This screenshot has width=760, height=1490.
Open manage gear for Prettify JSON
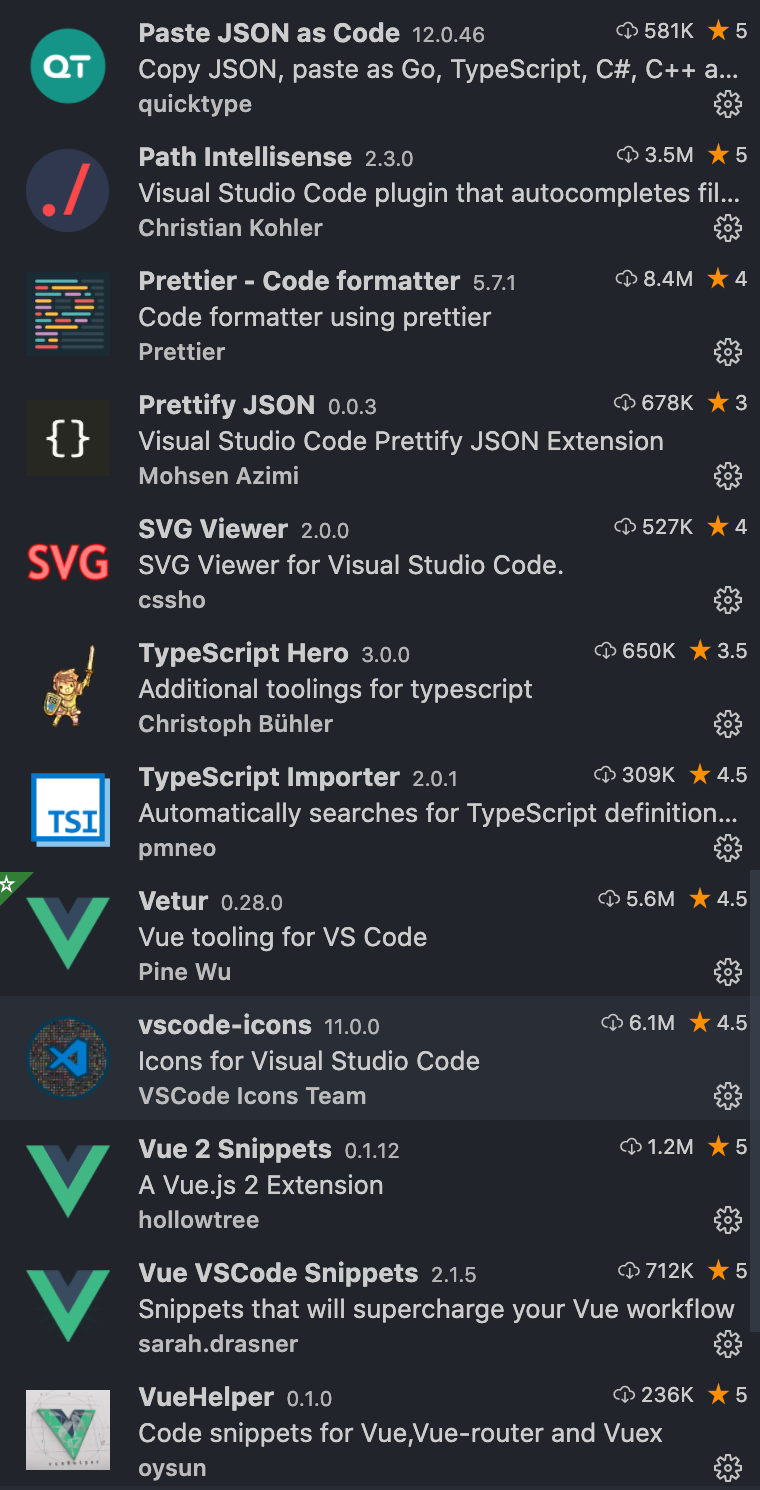point(727,476)
